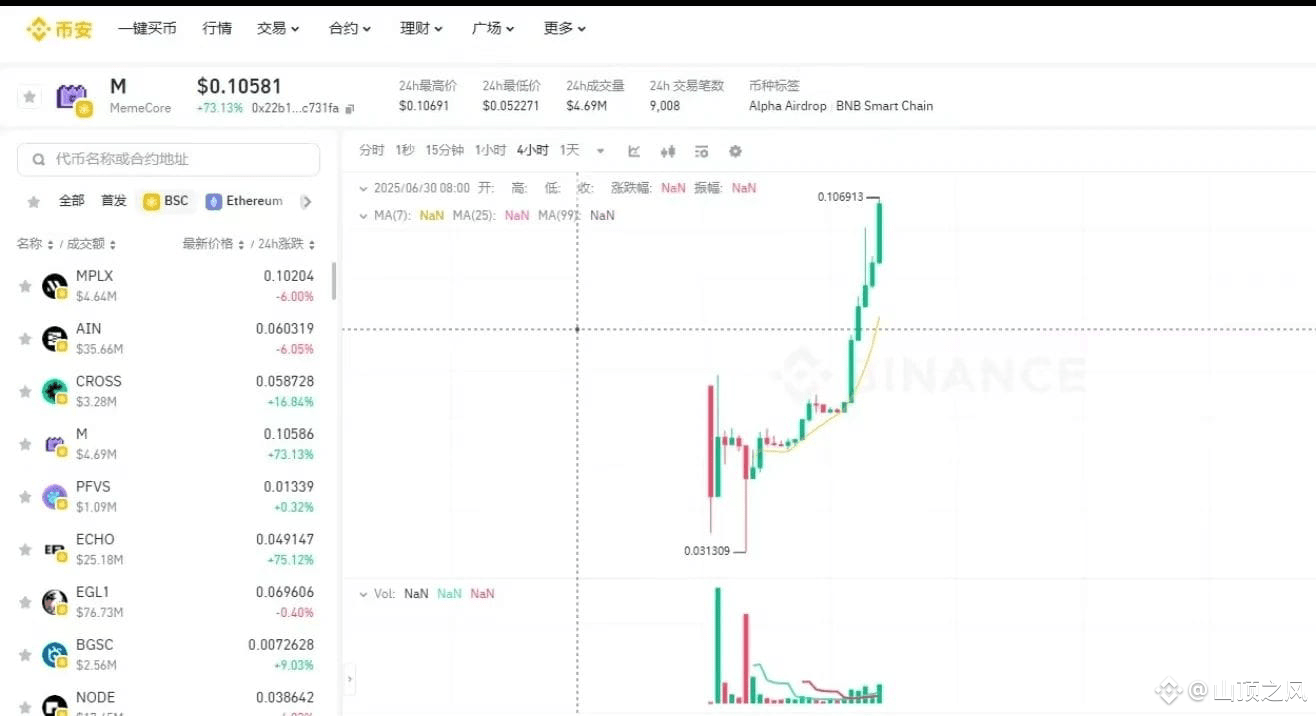This screenshot has height=716, width=1316.
Task: Switch chart to 1小时 interval
Action: (490, 150)
